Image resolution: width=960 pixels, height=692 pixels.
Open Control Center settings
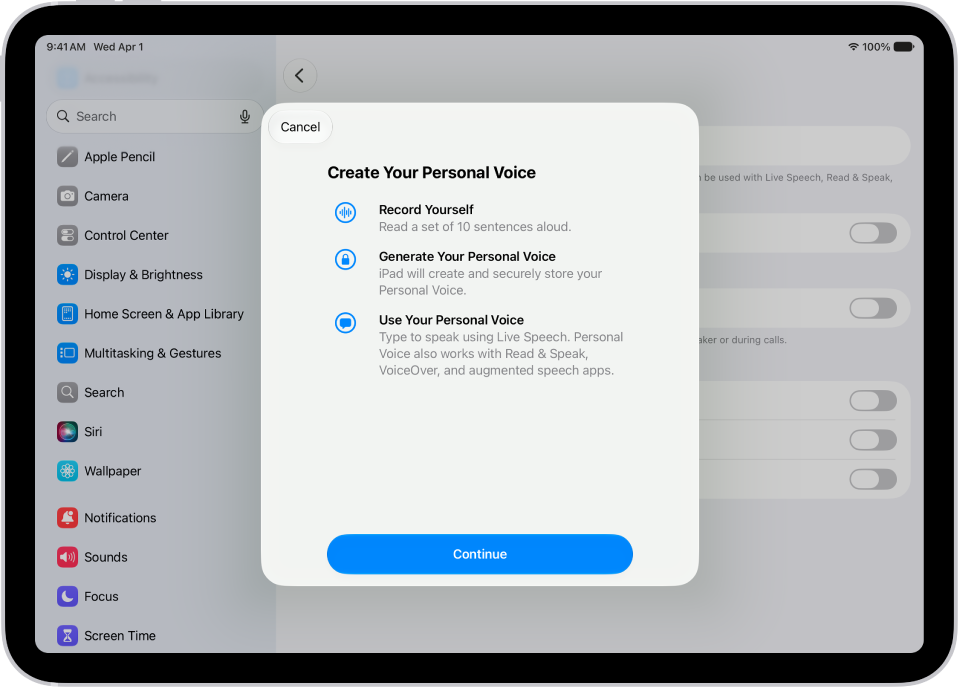[153, 235]
